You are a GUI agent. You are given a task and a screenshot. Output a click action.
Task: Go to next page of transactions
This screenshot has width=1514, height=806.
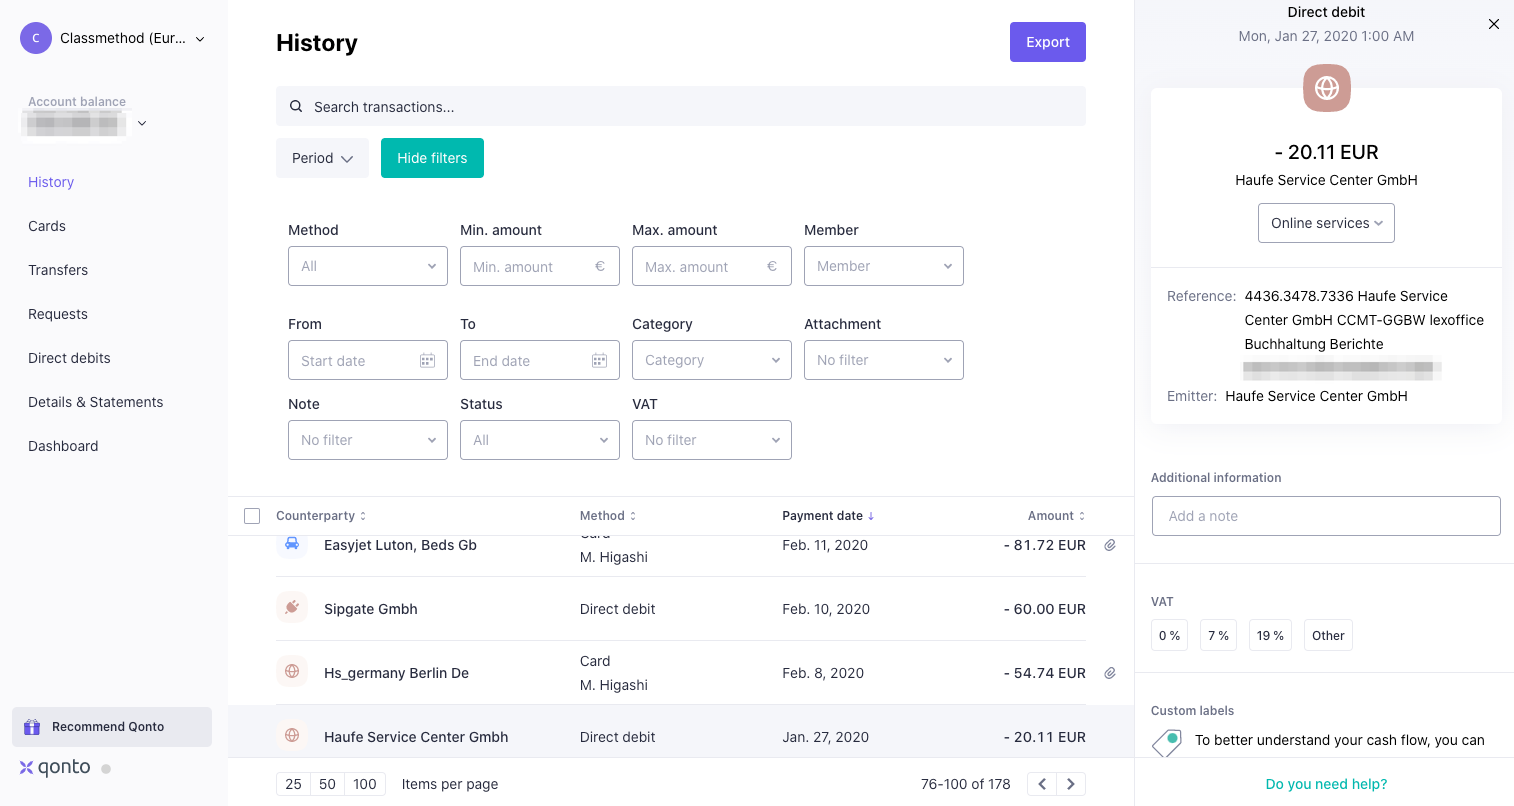tap(1071, 784)
